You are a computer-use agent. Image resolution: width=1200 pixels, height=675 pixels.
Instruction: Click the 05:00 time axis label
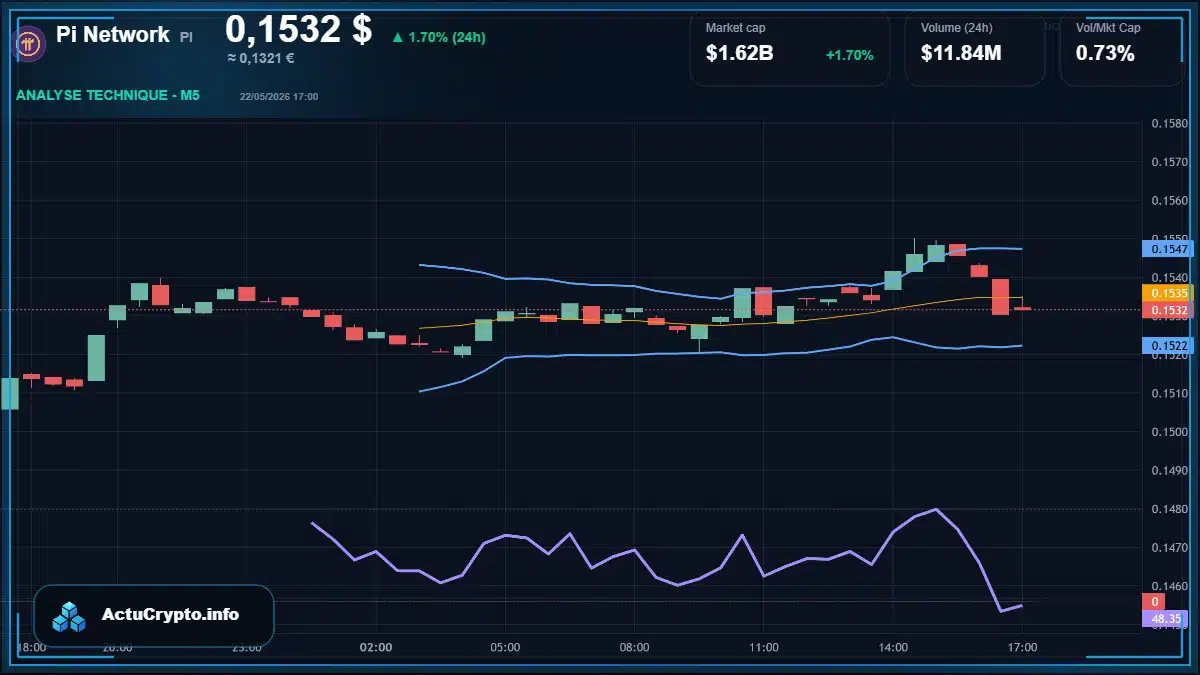coord(505,647)
